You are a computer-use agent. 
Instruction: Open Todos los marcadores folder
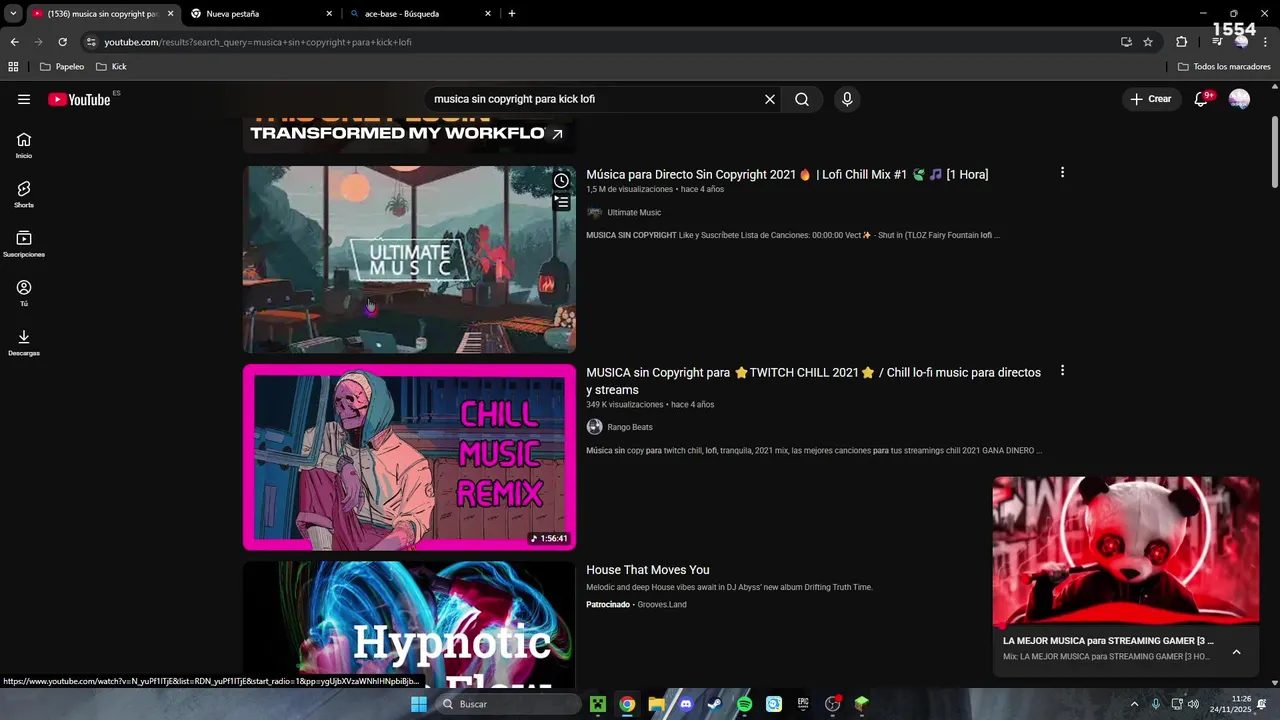pyautogui.click(x=1224, y=67)
